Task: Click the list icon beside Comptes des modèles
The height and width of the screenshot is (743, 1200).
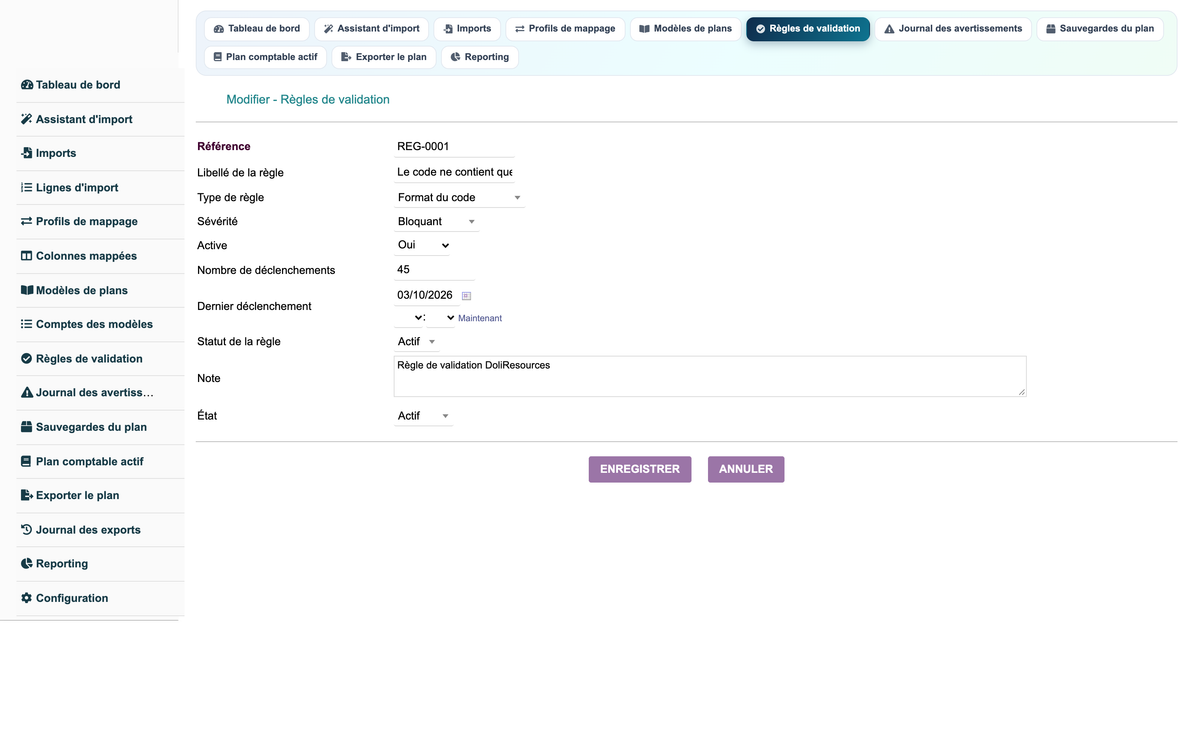Action: click(27, 324)
